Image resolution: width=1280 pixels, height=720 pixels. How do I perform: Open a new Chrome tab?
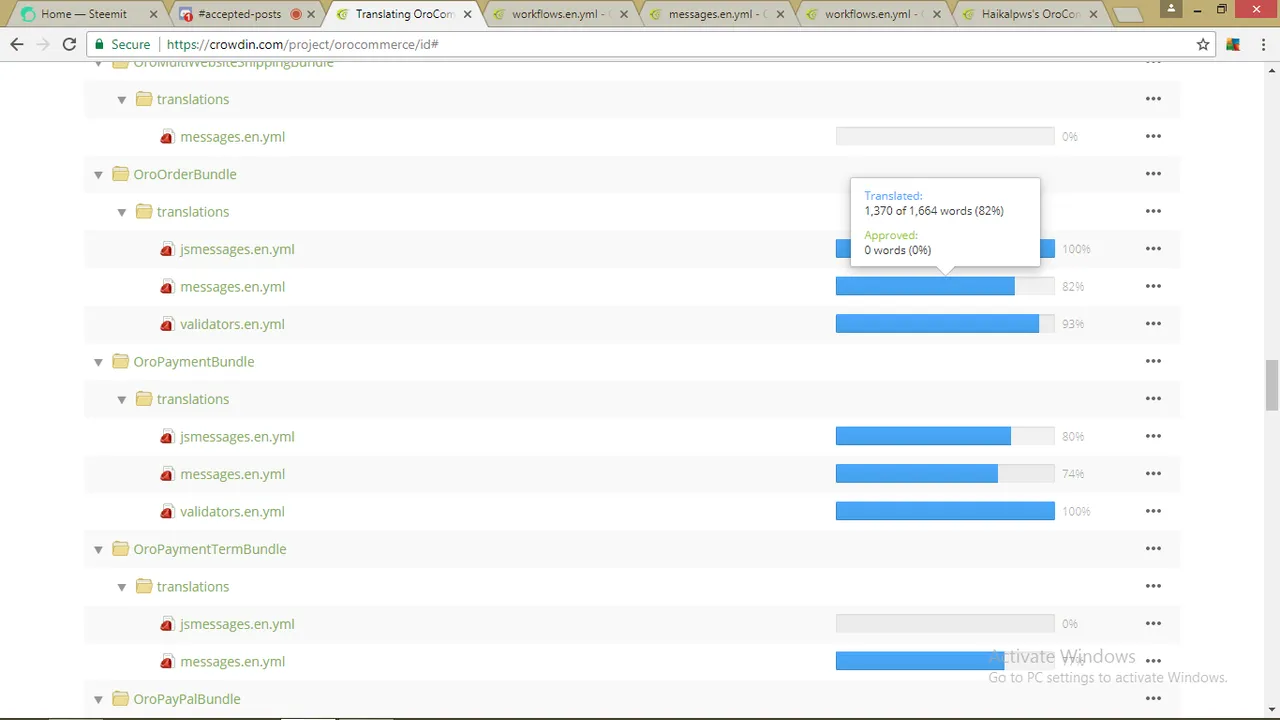[x=1128, y=14]
